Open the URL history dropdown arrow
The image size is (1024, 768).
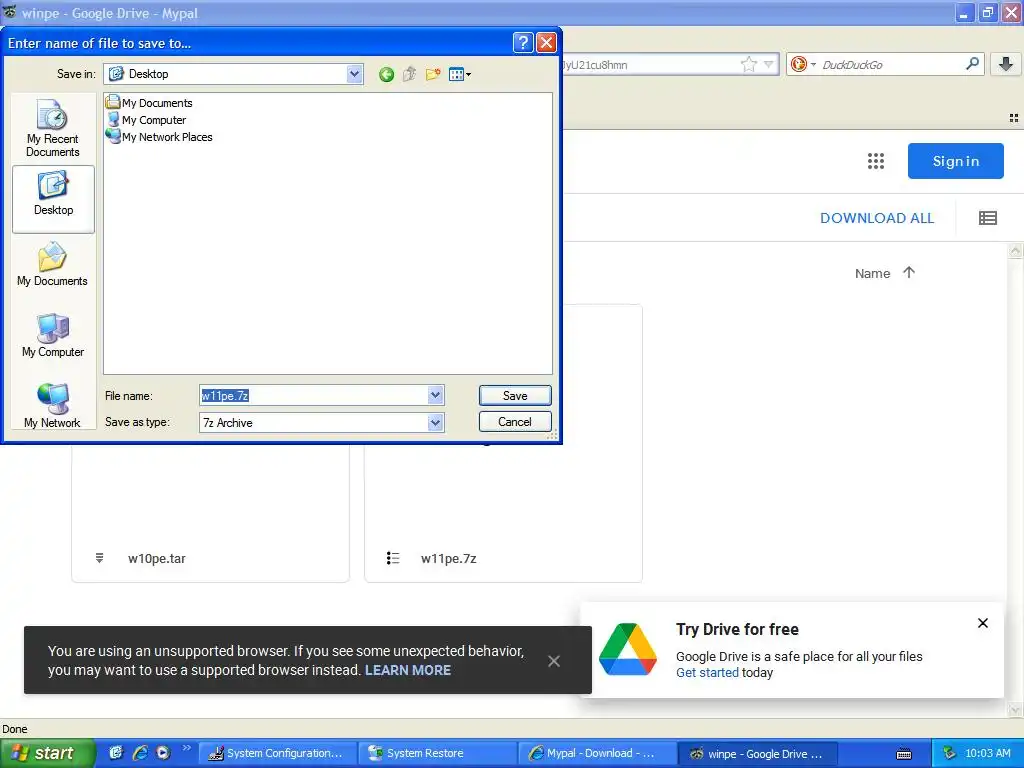[769, 64]
